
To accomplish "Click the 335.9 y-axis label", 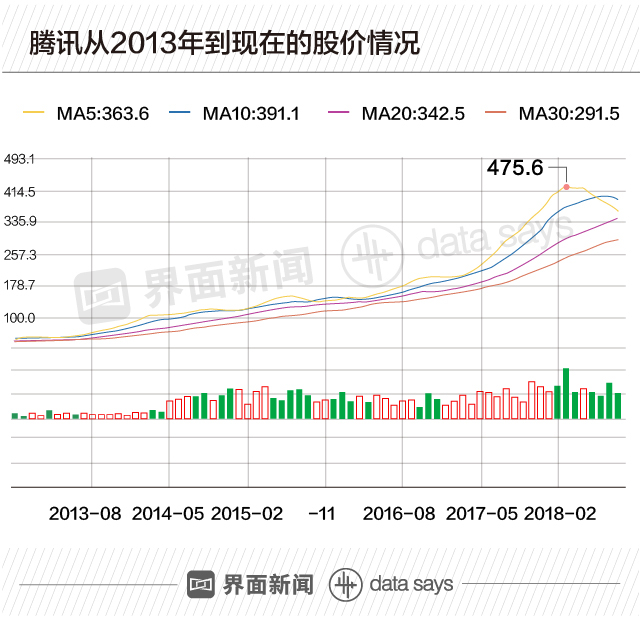I will point(20,221).
